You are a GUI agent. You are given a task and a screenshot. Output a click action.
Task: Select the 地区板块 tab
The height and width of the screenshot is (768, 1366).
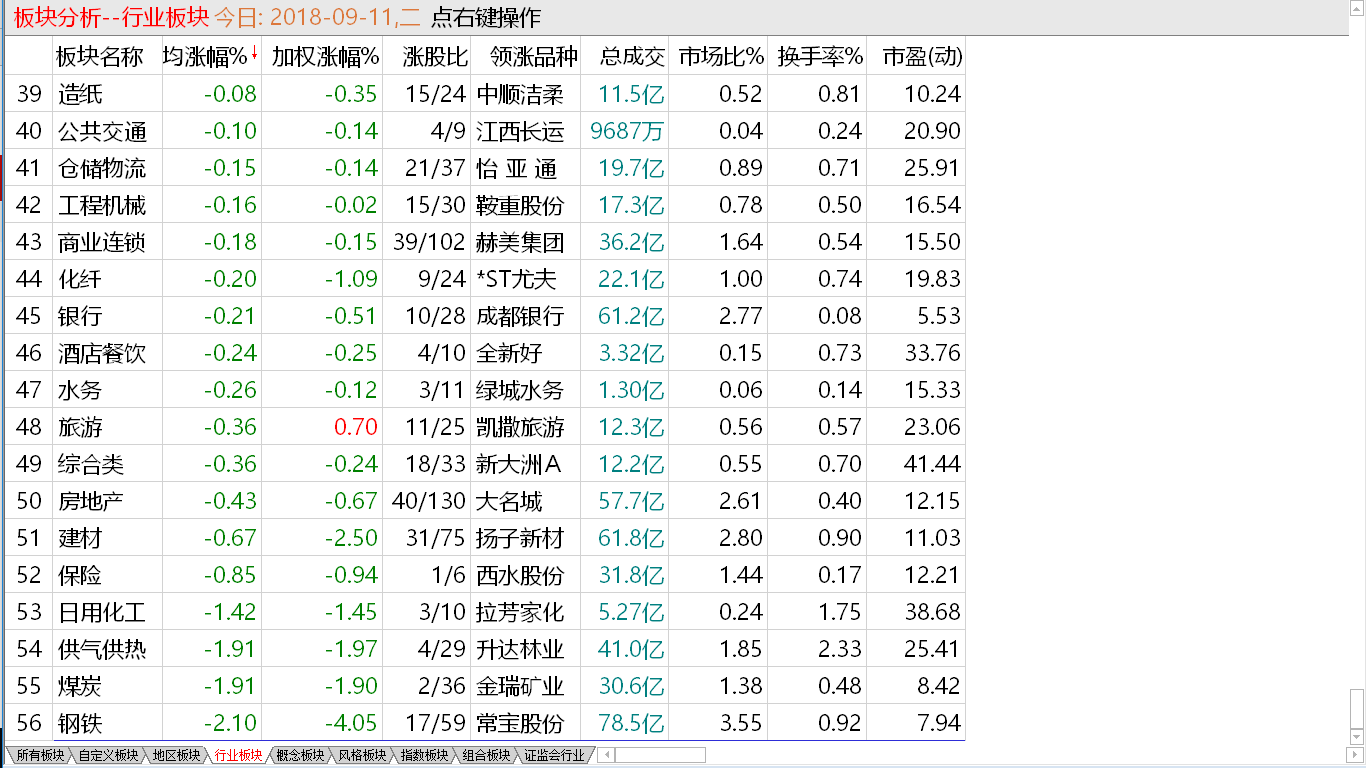176,755
